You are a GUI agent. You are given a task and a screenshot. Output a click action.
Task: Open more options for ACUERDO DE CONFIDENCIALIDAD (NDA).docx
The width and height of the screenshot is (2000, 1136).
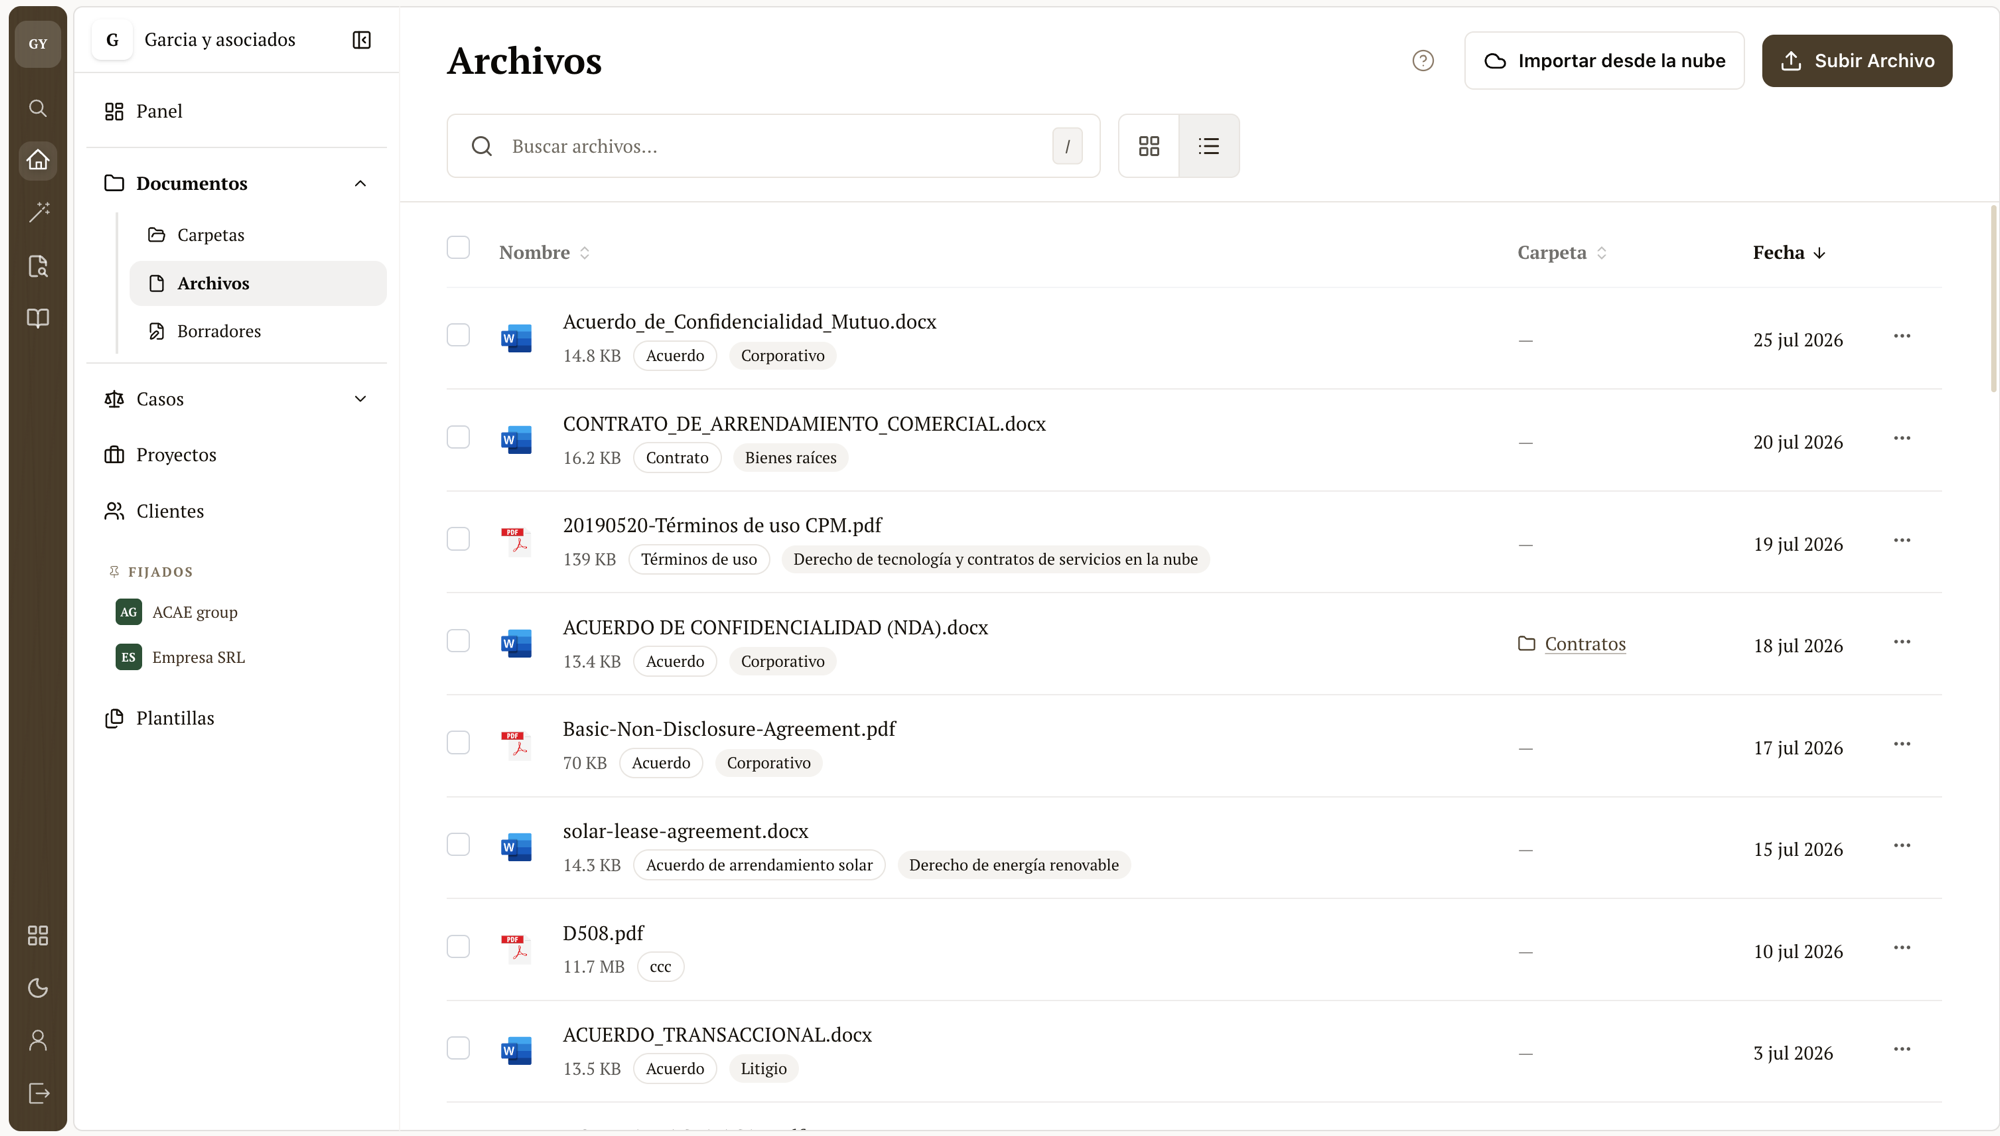(1902, 643)
